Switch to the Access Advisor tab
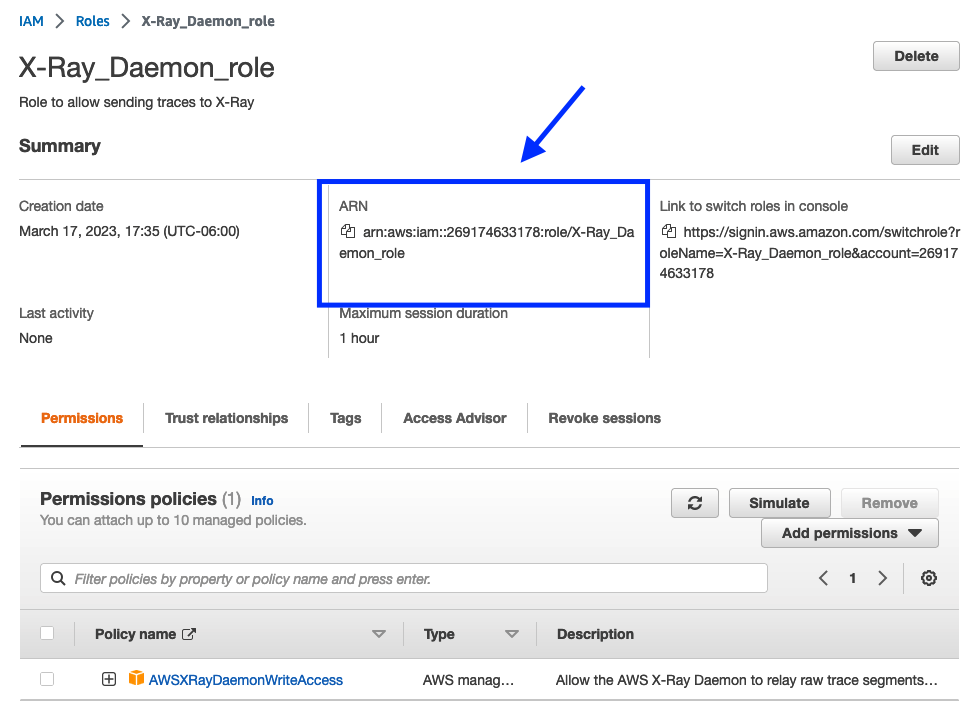This screenshot has height=723, width=972. coord(454,418)
